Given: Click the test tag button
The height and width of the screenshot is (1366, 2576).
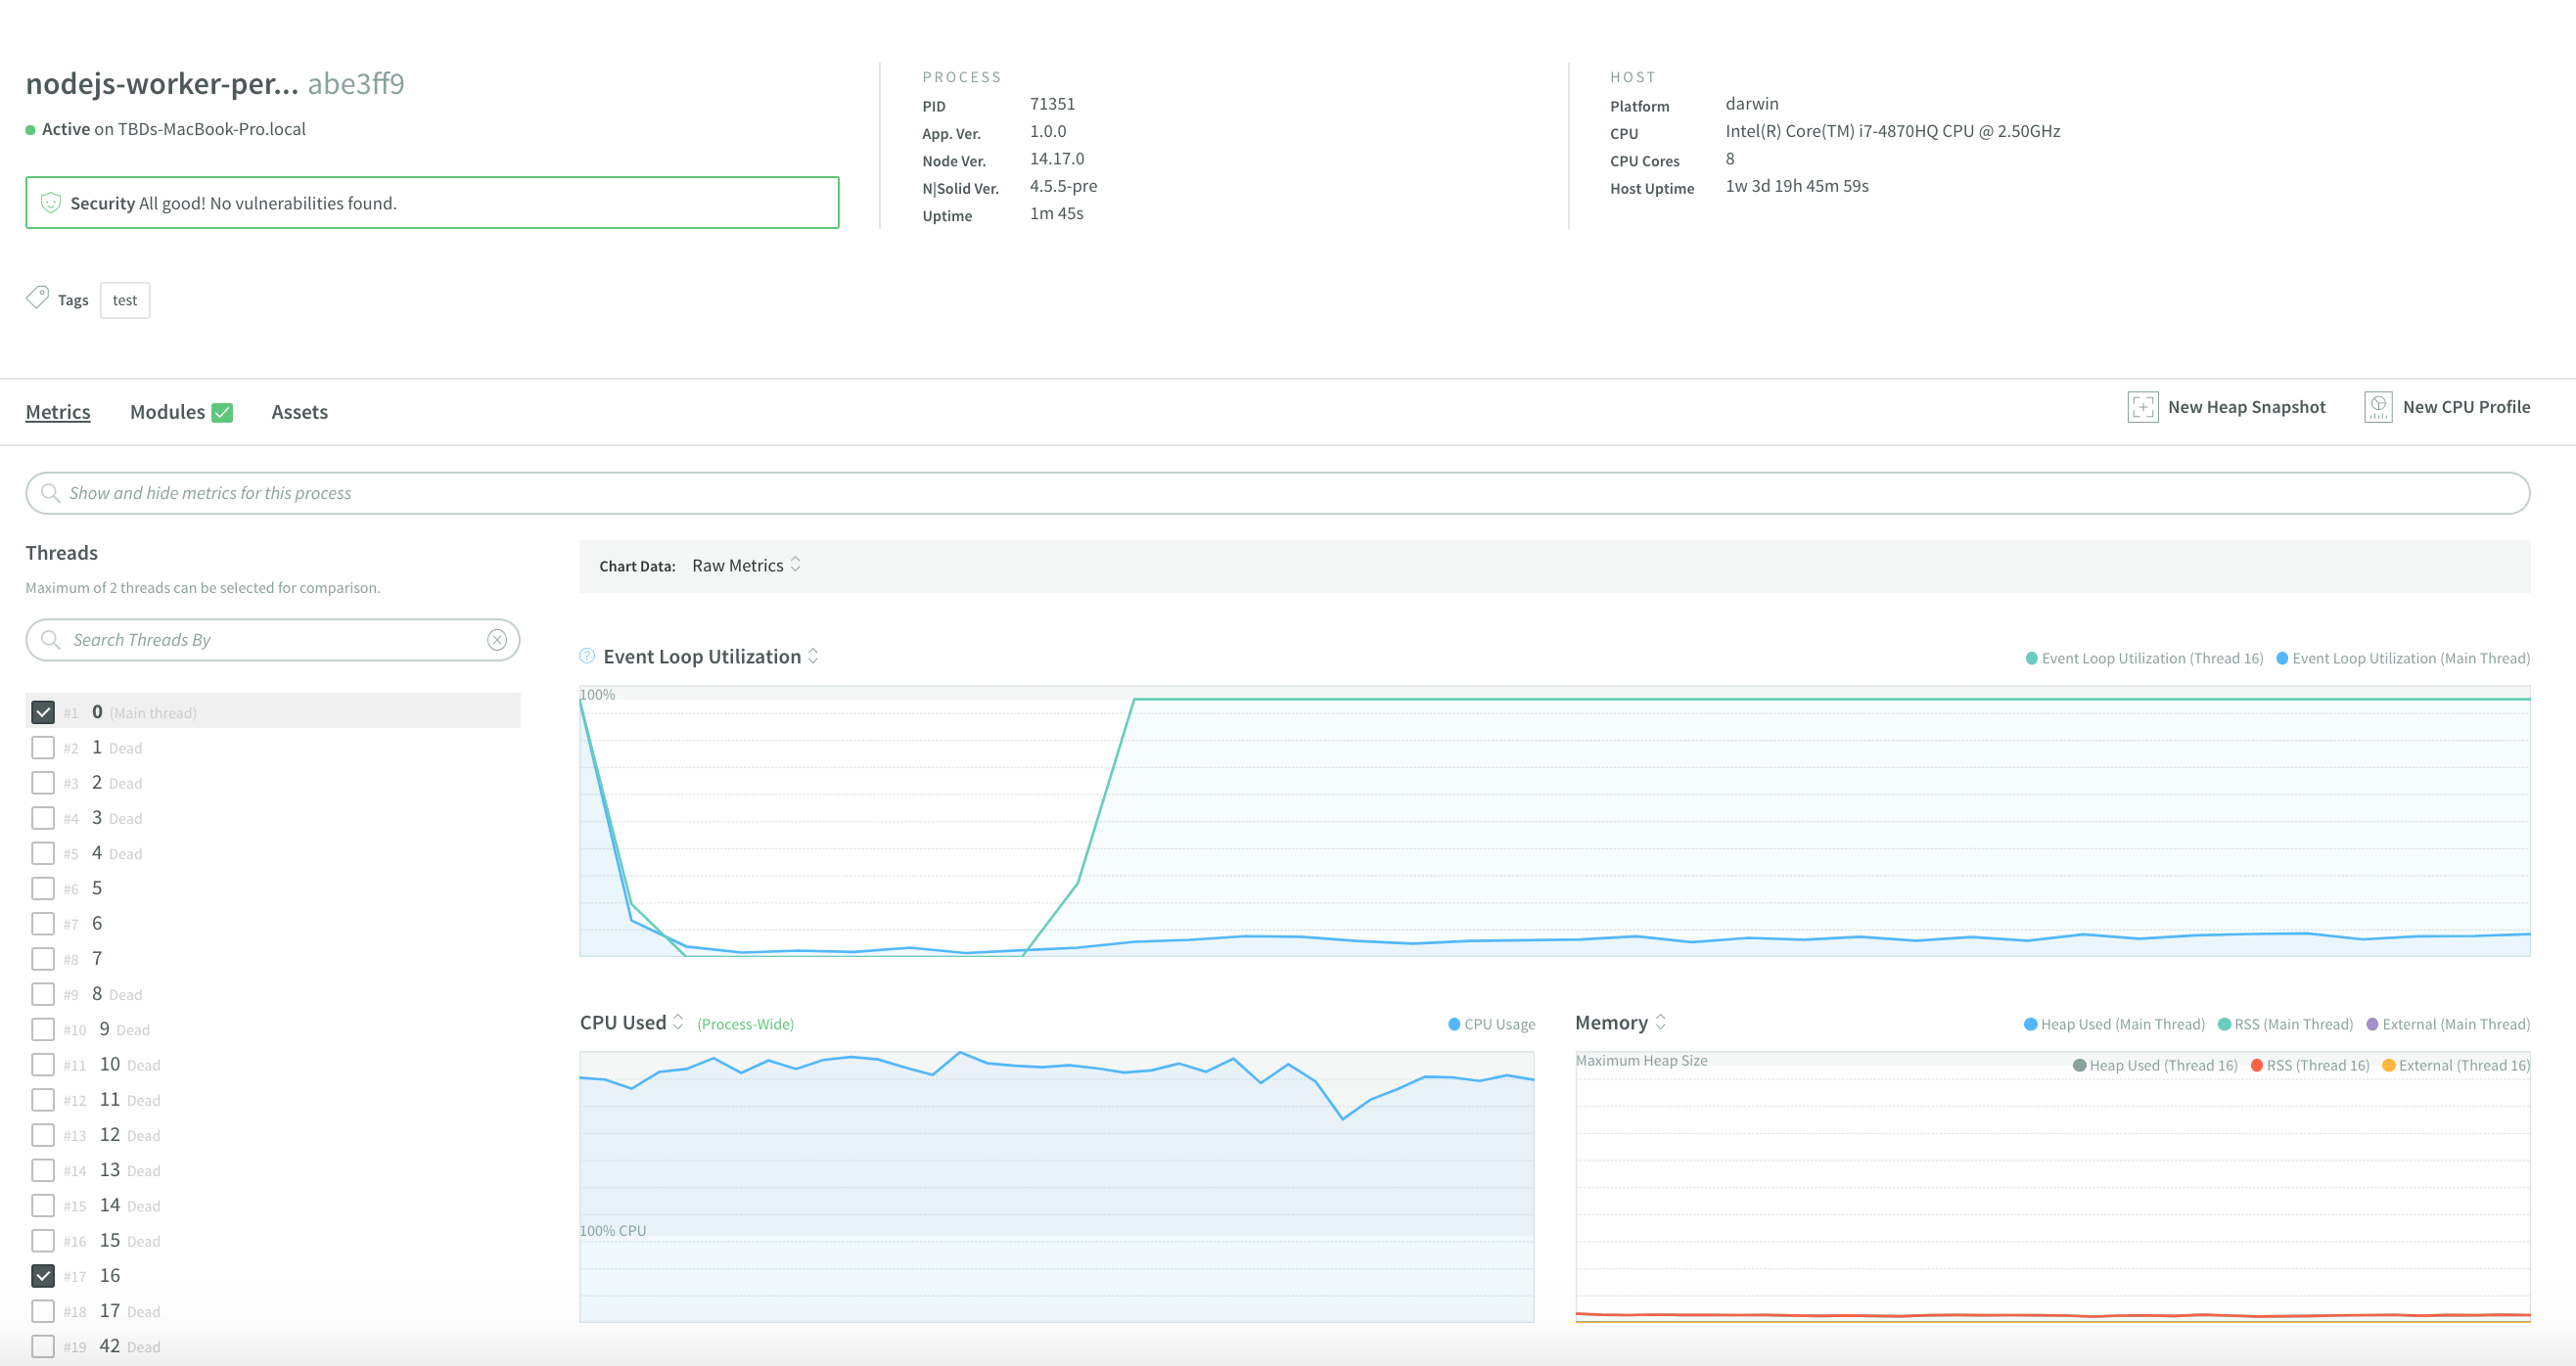Looking at the screenshot, I should point(125,300).
